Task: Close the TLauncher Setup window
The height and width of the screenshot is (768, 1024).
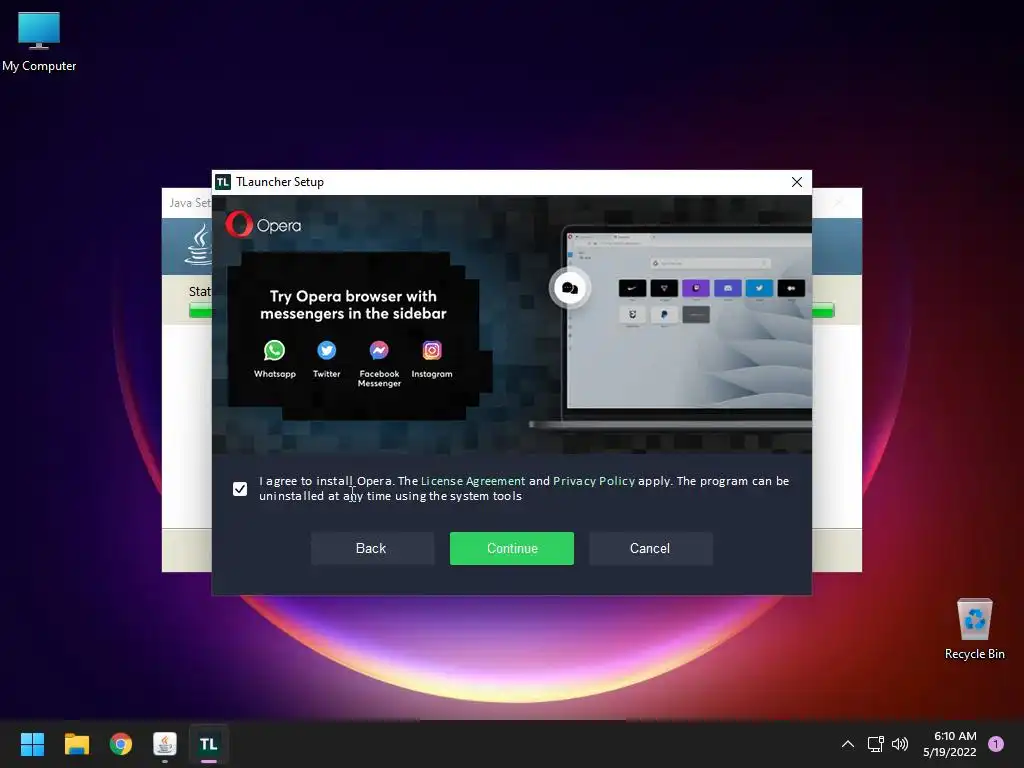Action: (797, 182)
